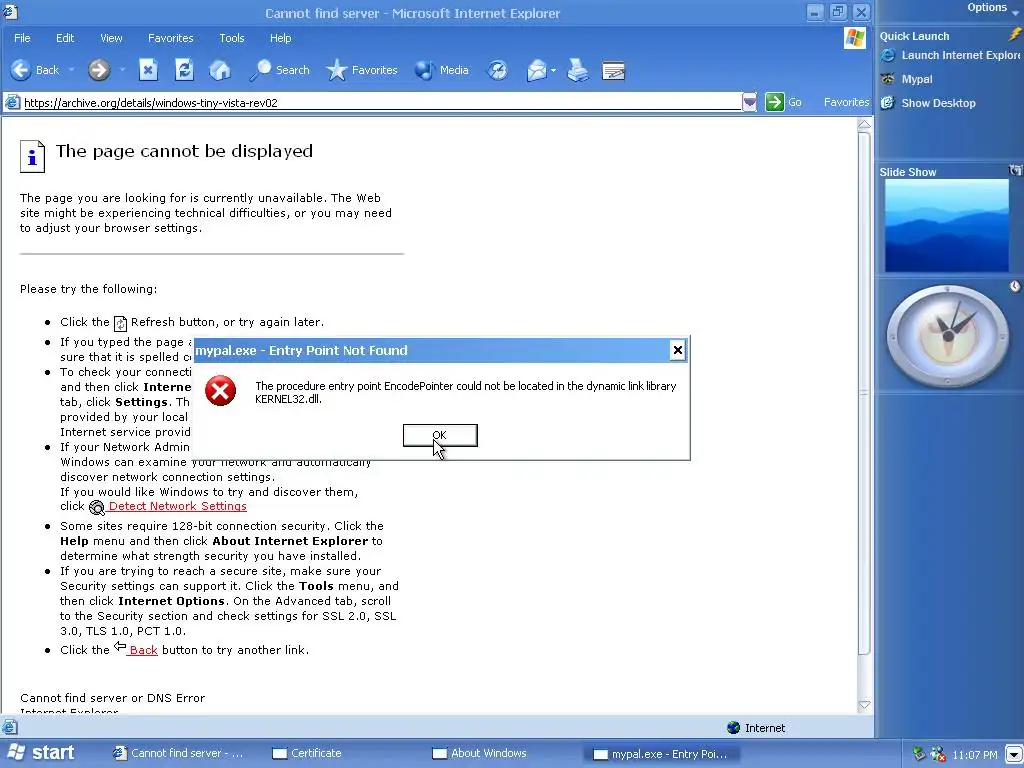Click the page scrollbar up arrow

click(864, 124)
